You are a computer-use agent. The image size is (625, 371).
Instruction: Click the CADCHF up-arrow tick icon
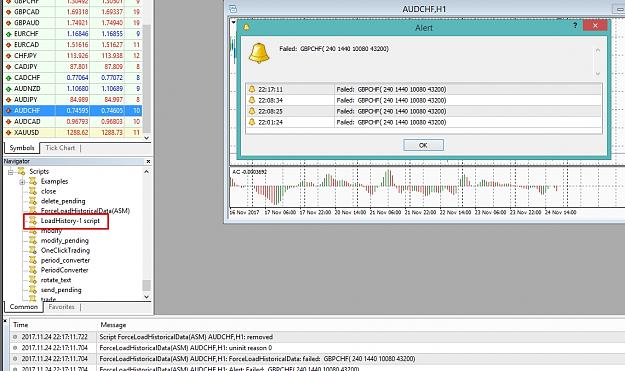click(x=8, y=78)
